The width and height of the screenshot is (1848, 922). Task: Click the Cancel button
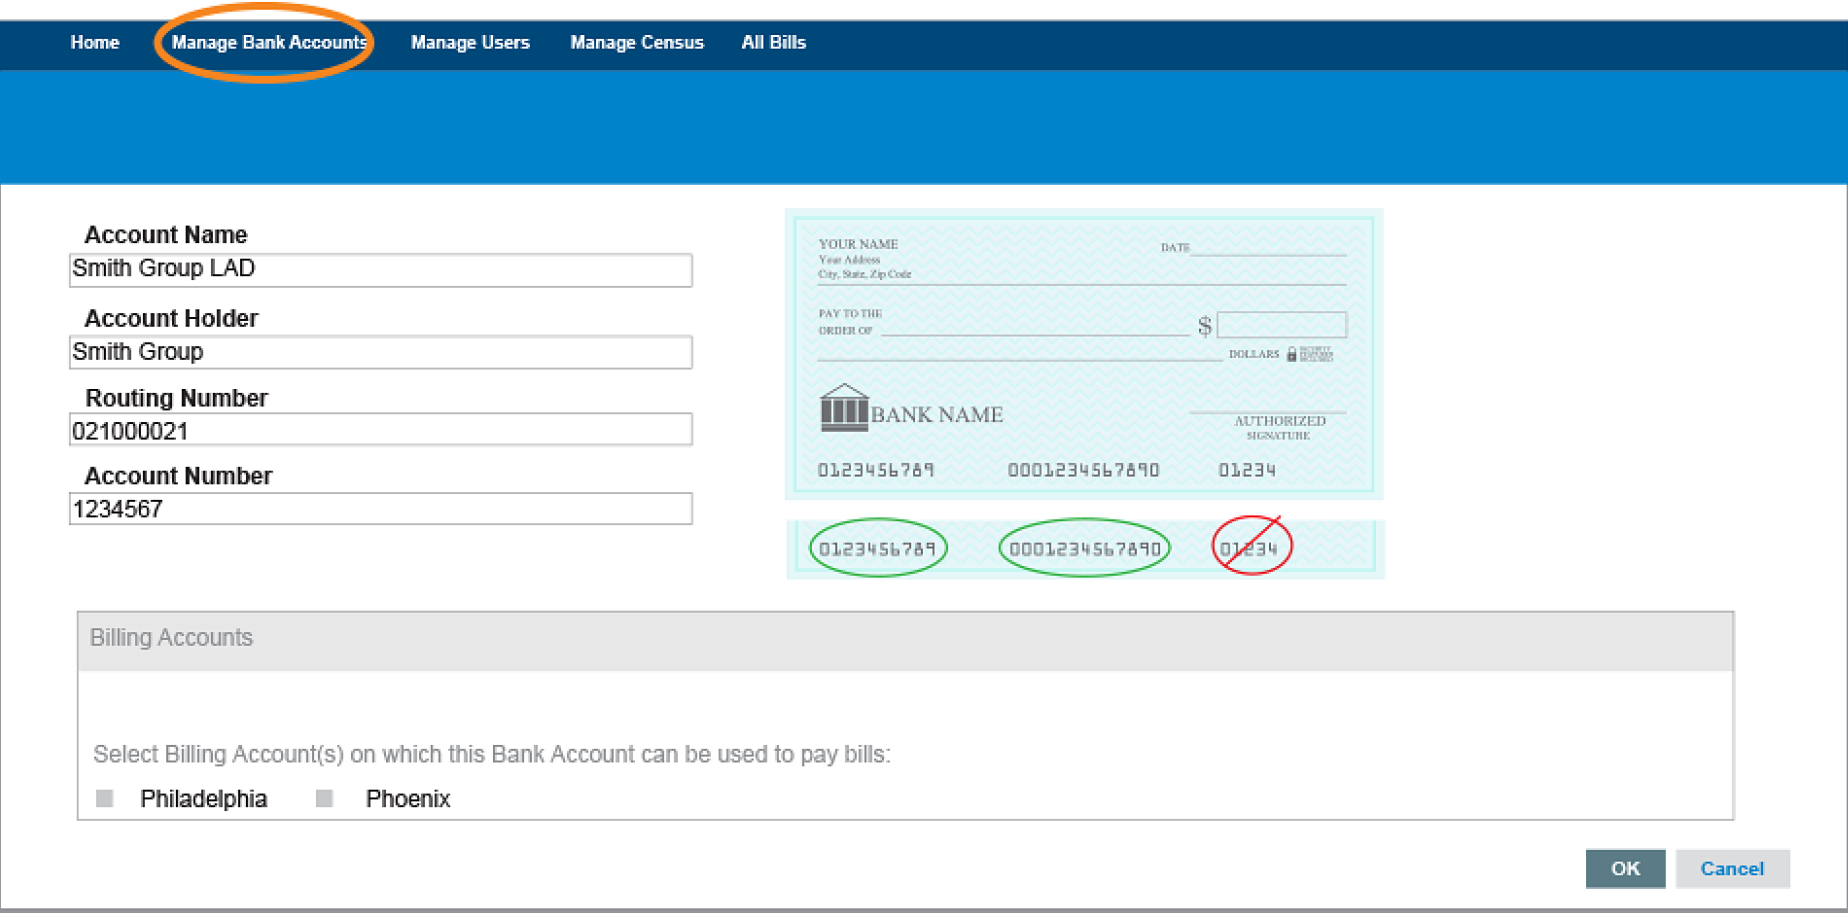pos(1731,868)
